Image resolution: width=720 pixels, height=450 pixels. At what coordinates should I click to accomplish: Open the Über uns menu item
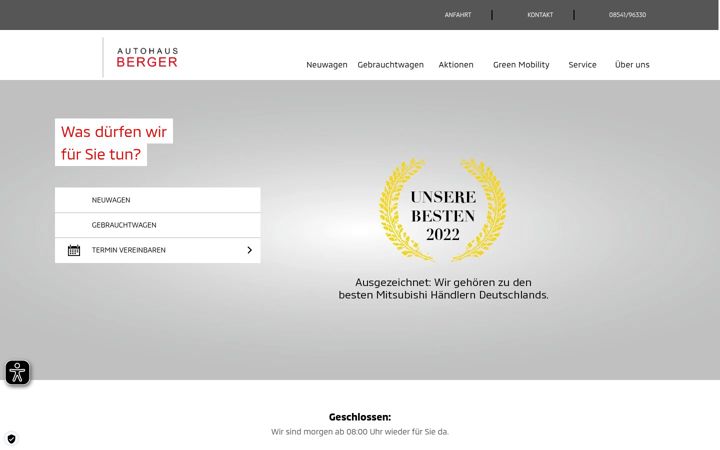(632, 65)
